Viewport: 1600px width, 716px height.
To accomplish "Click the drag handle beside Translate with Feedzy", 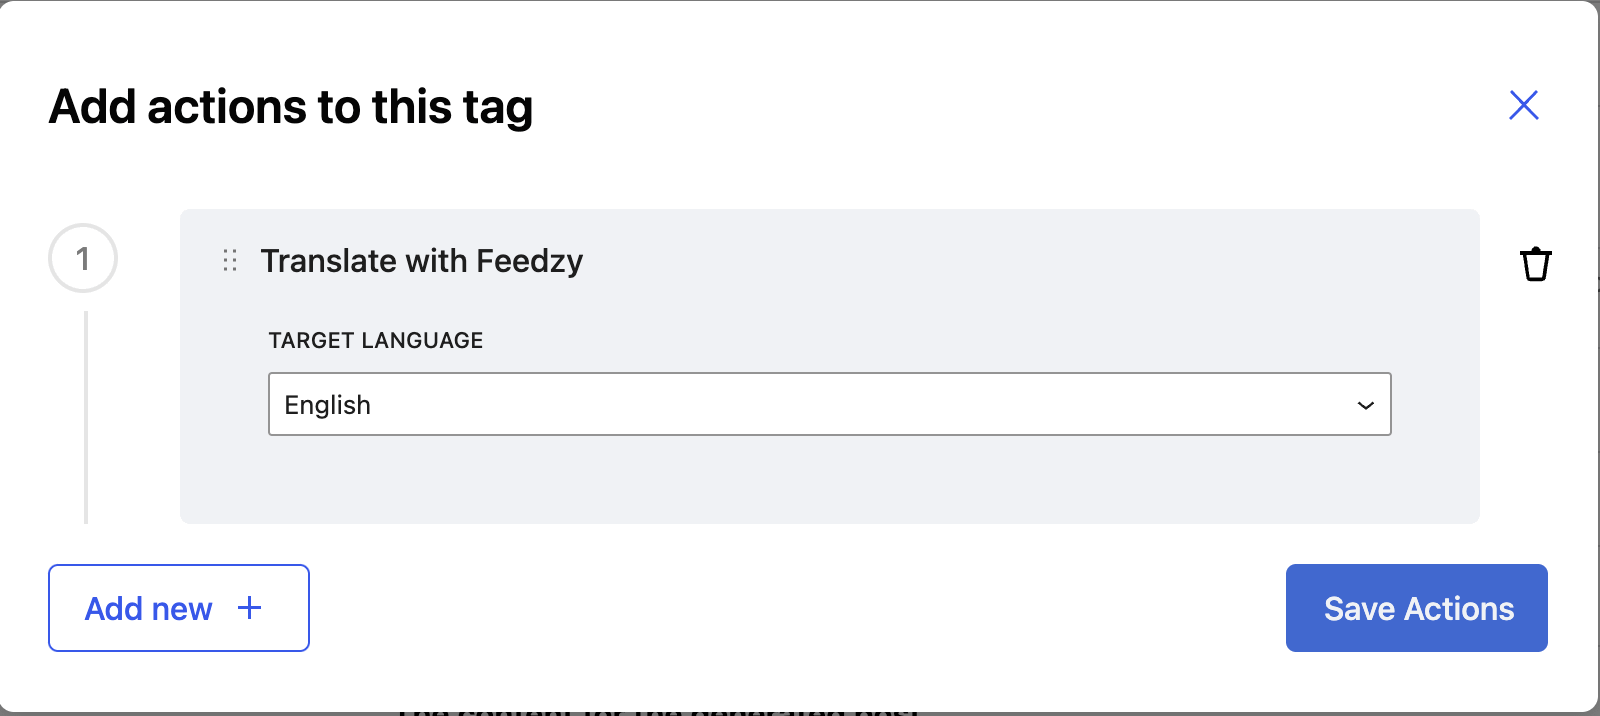I will tap(230, 261).
